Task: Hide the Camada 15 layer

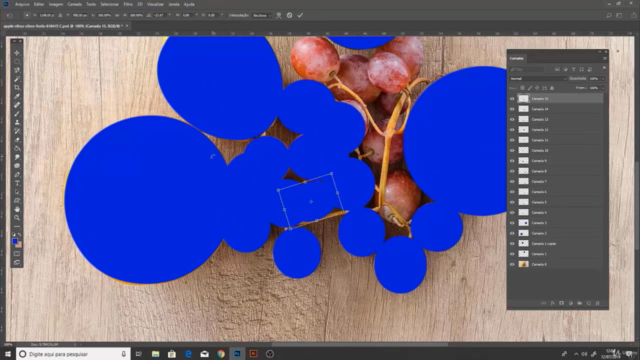Action: pos(512,98)
